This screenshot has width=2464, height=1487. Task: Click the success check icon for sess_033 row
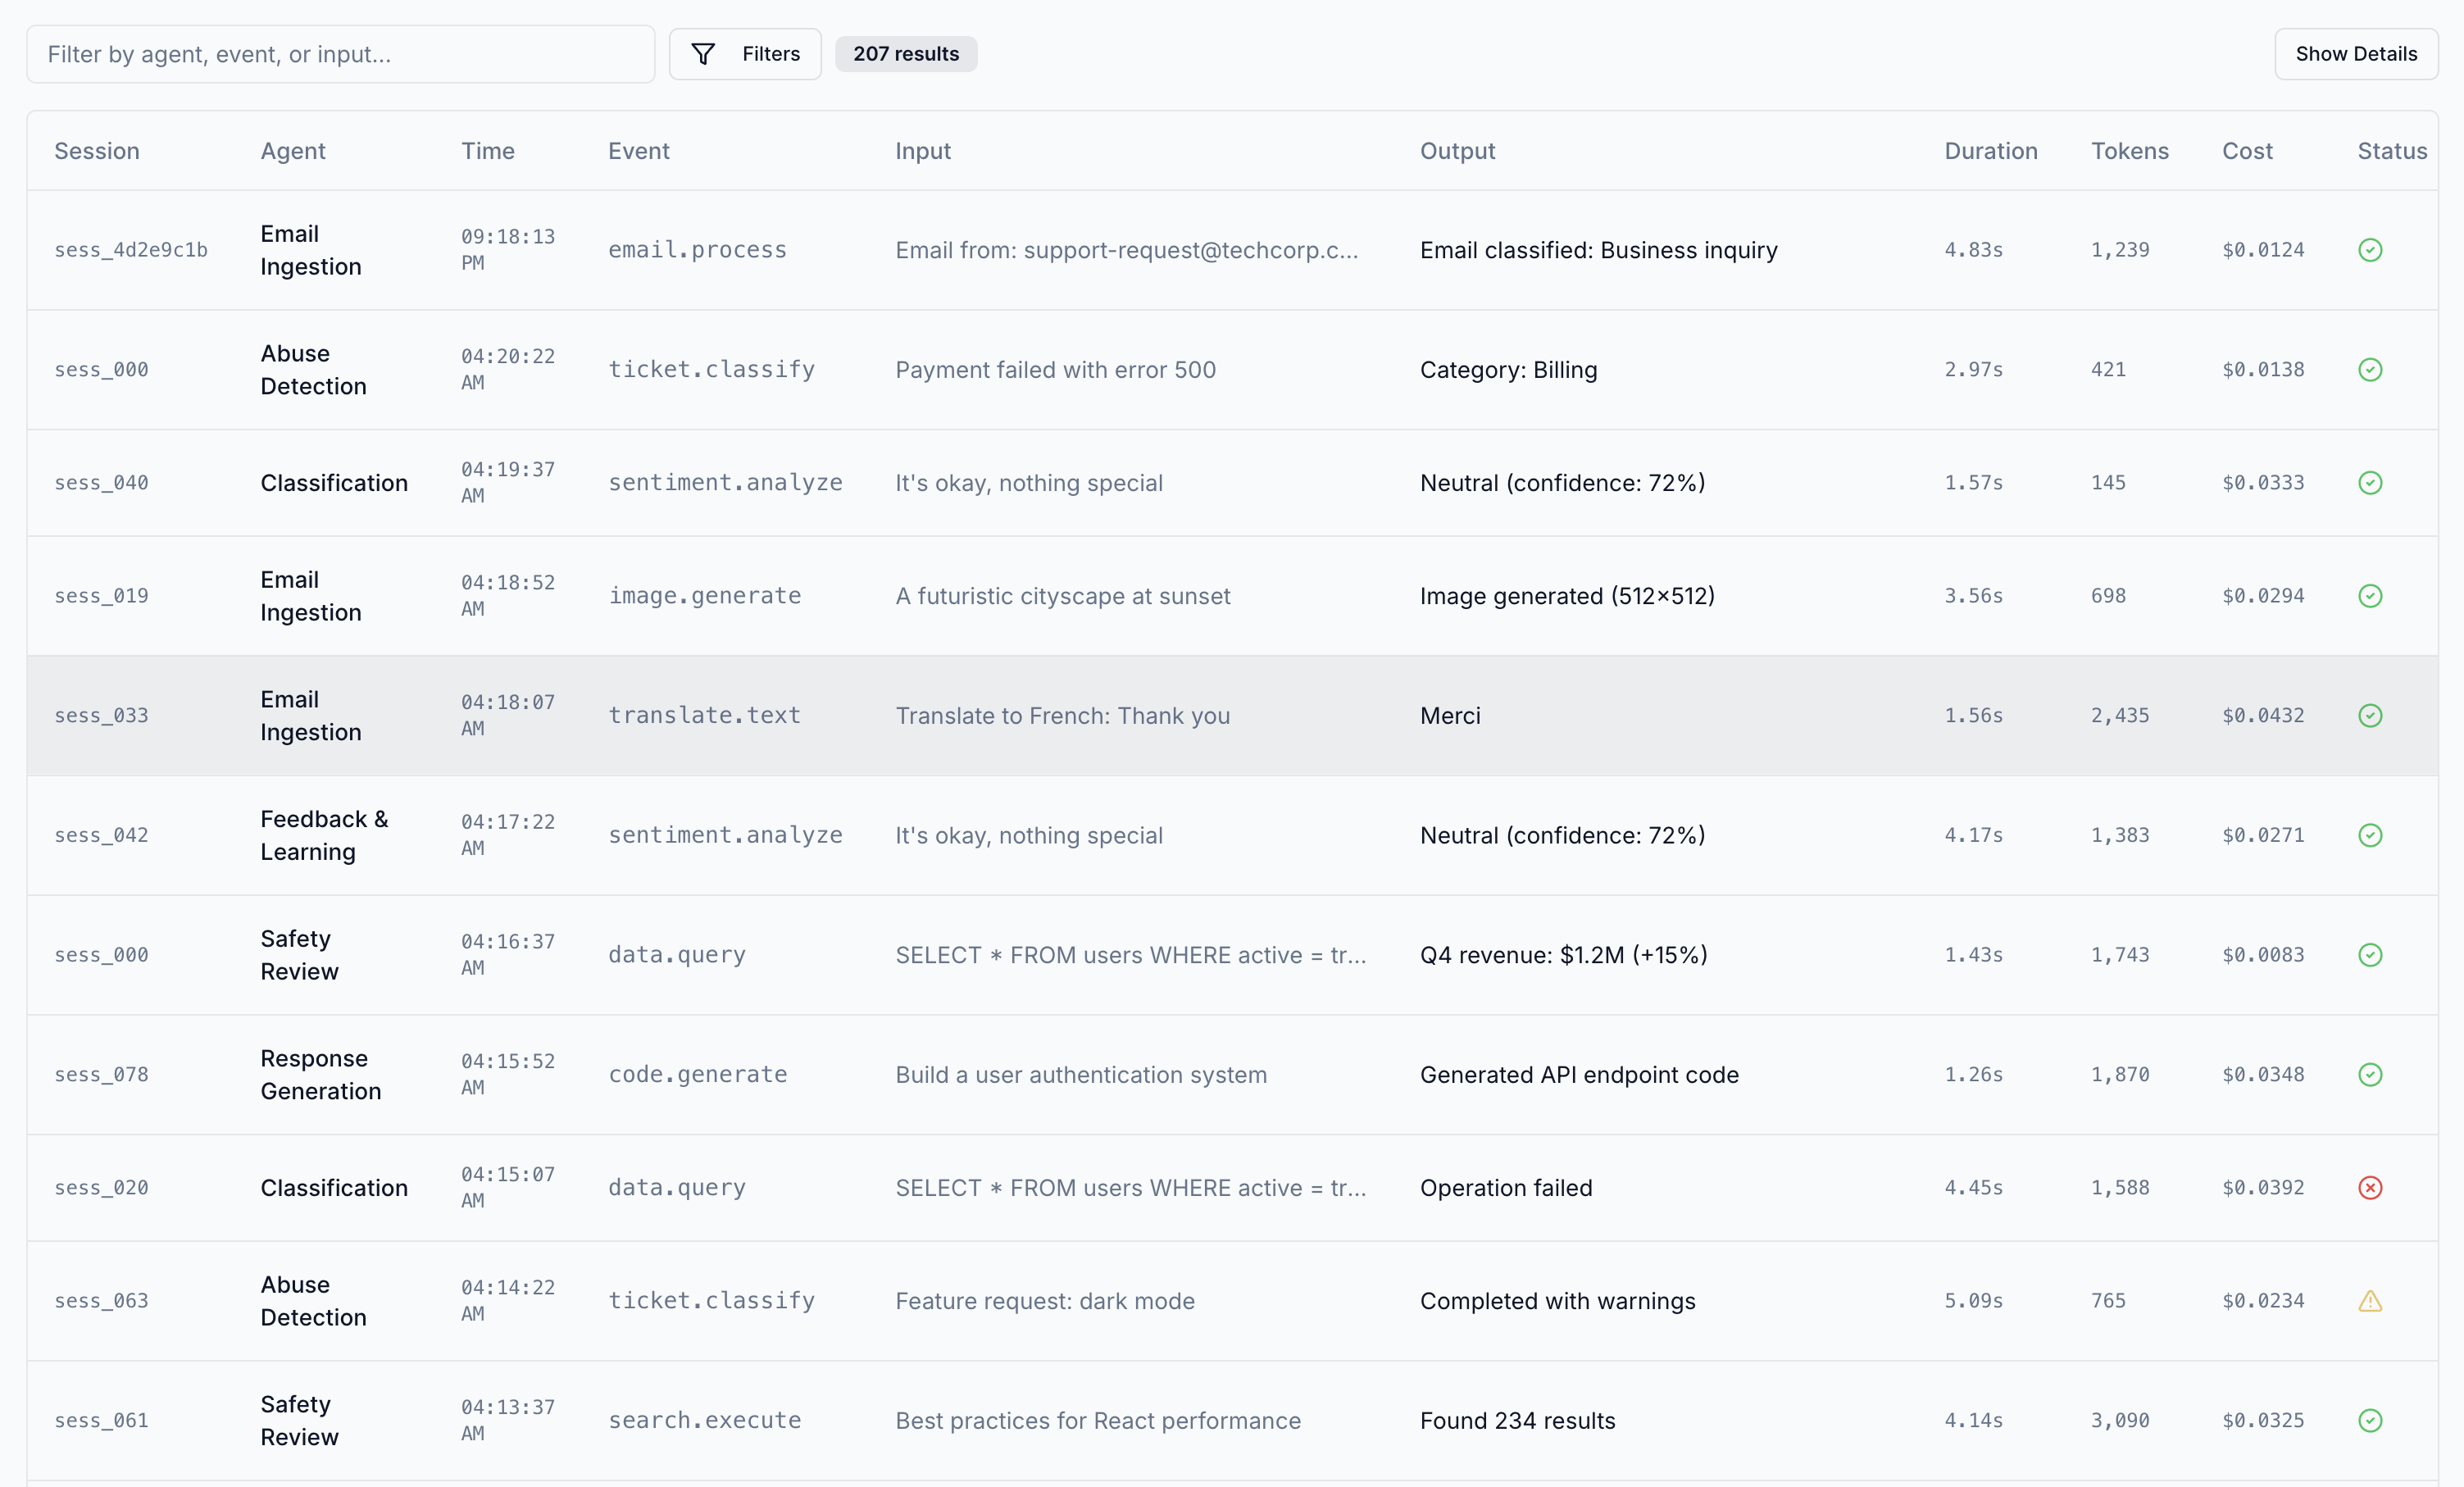pyautogui.click(x=2369, y=716)
